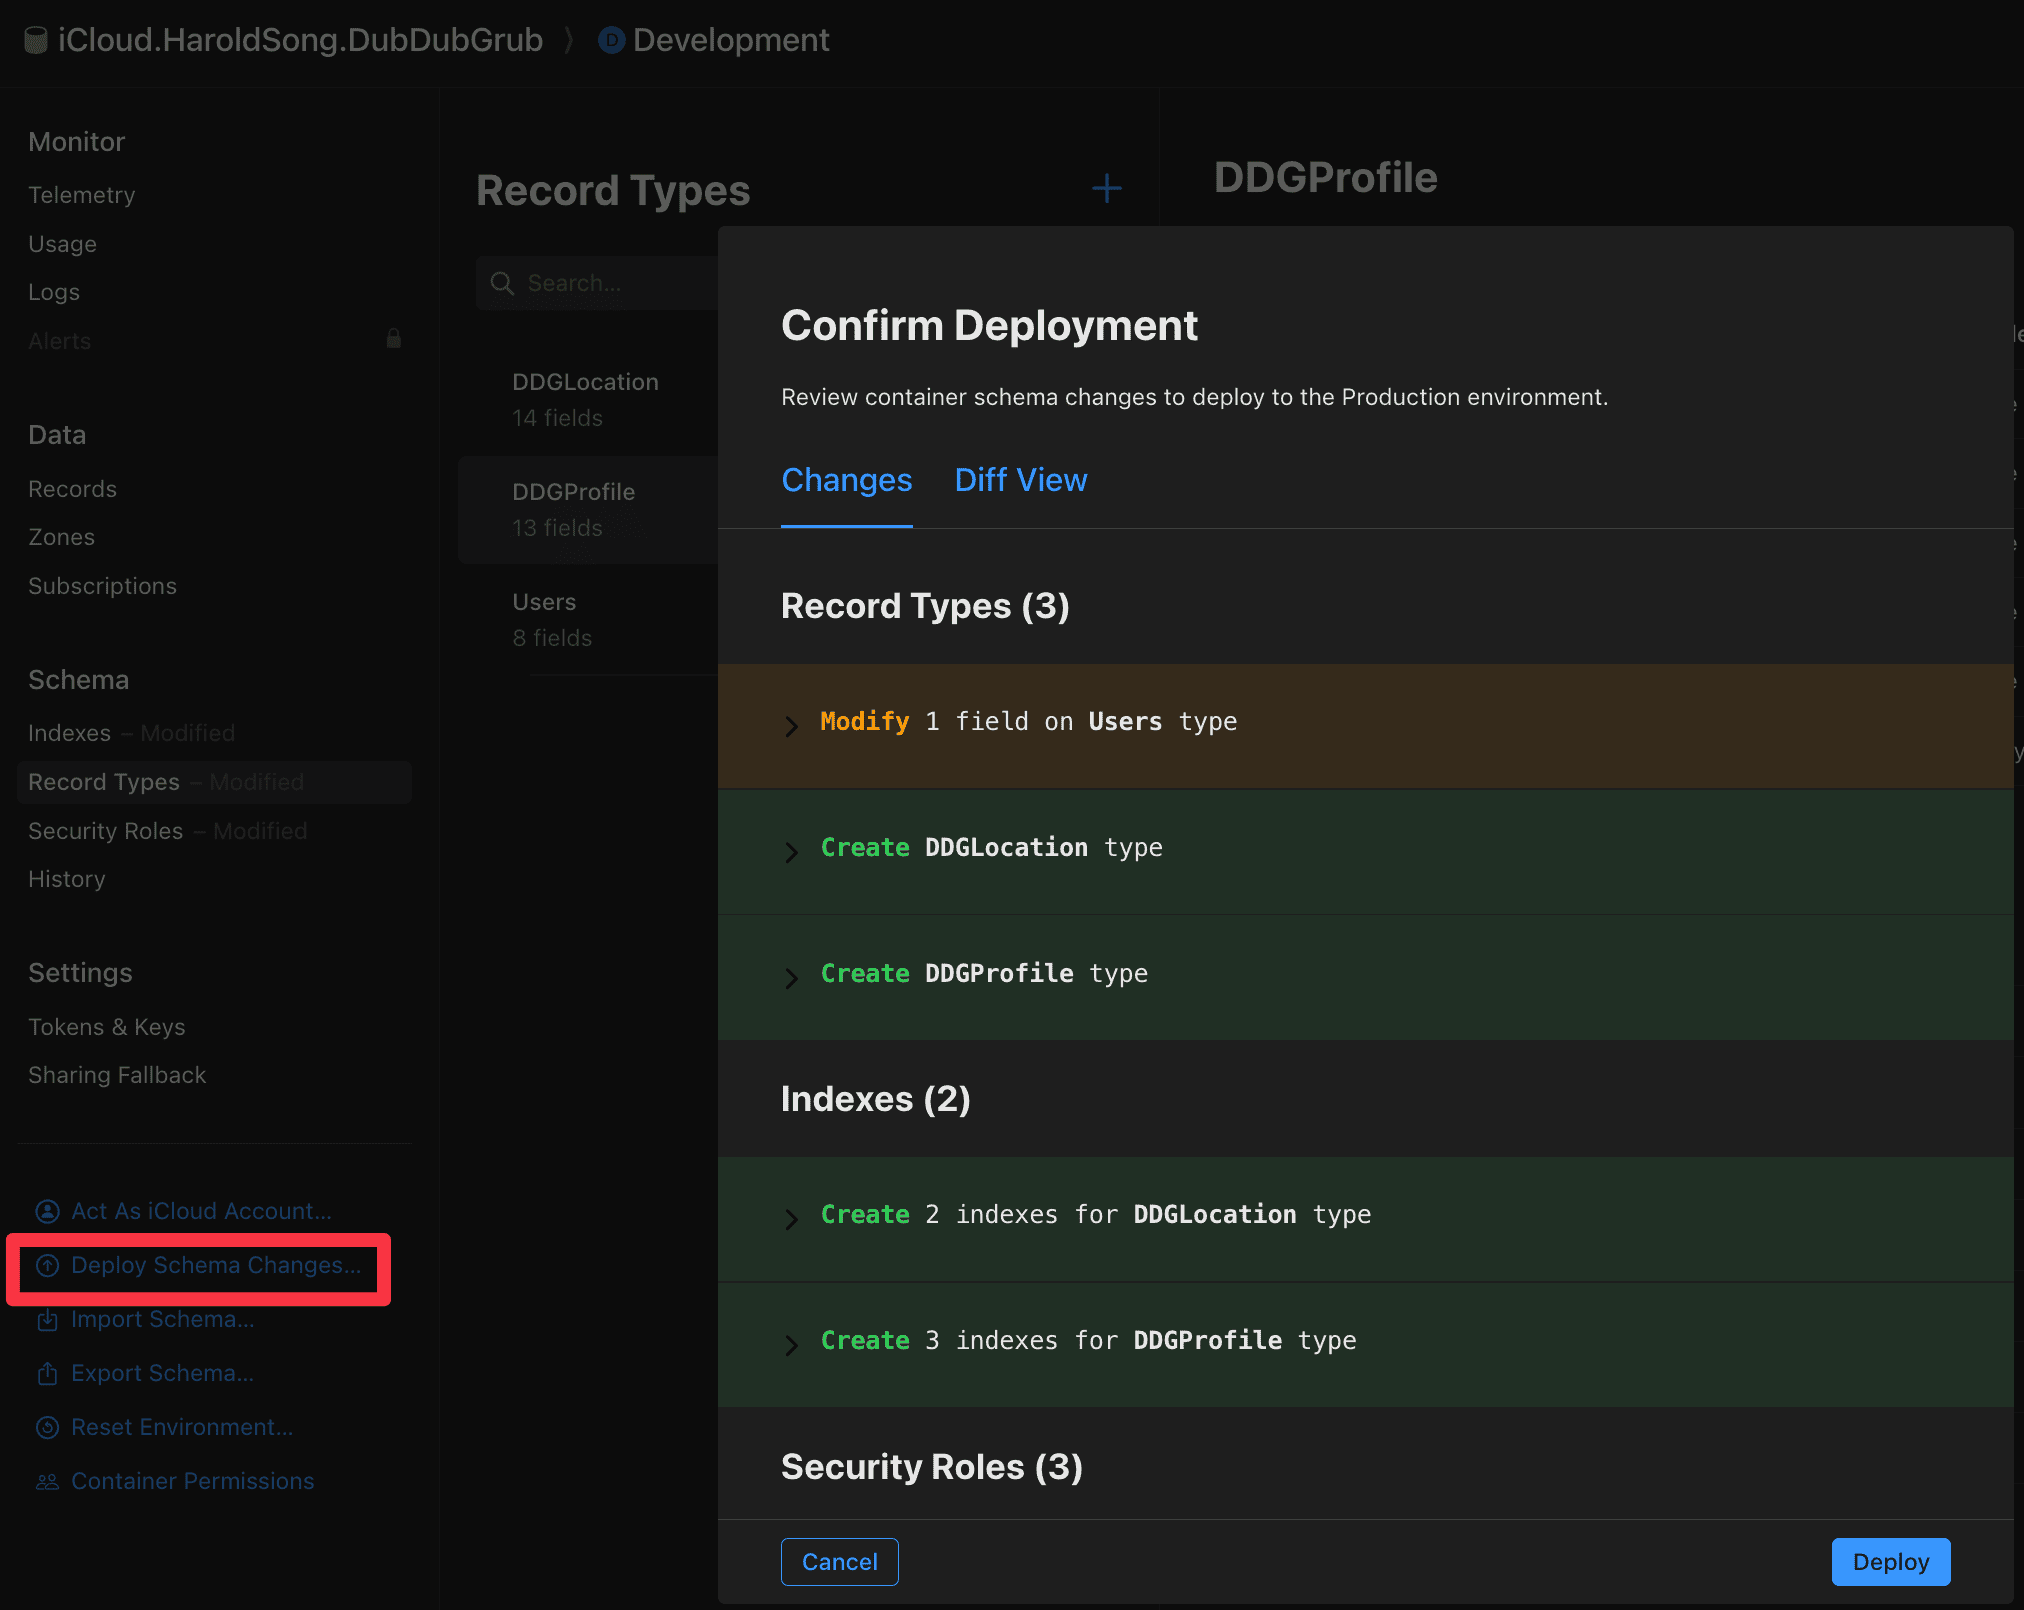Select the DDGProfile record type
This screenshot has height=1610, width=2024.
point(590,510)
